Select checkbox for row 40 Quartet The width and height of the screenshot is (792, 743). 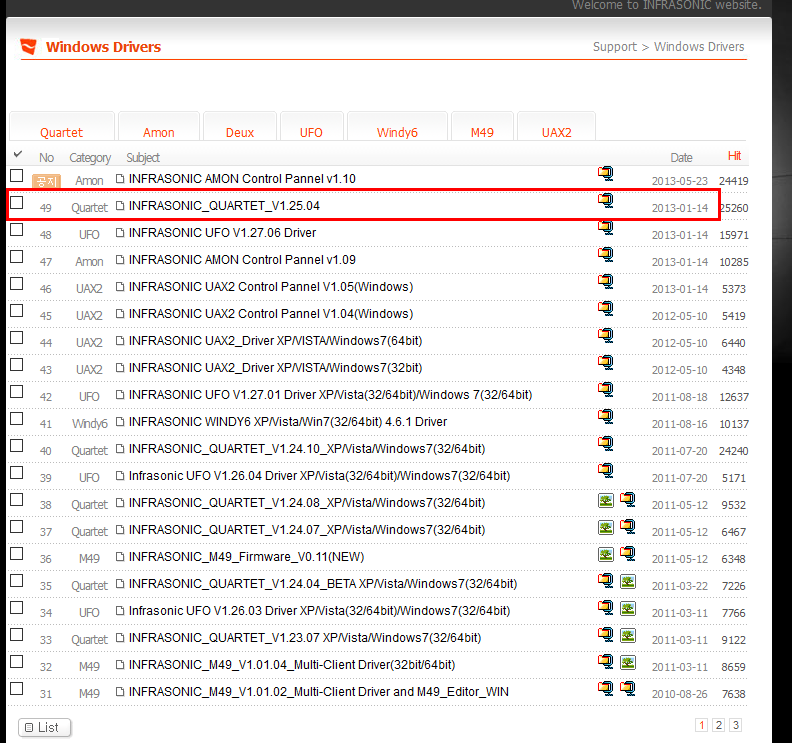point(17,445)
